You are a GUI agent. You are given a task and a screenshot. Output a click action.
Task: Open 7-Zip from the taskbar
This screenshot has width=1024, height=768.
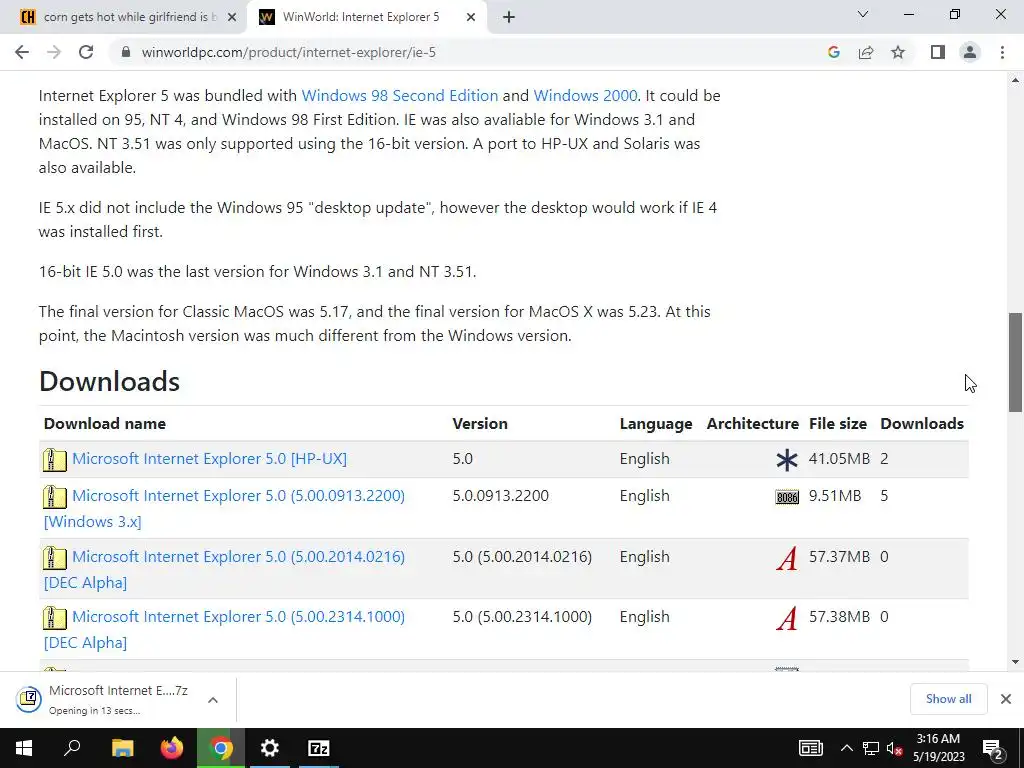coord(319,748)
